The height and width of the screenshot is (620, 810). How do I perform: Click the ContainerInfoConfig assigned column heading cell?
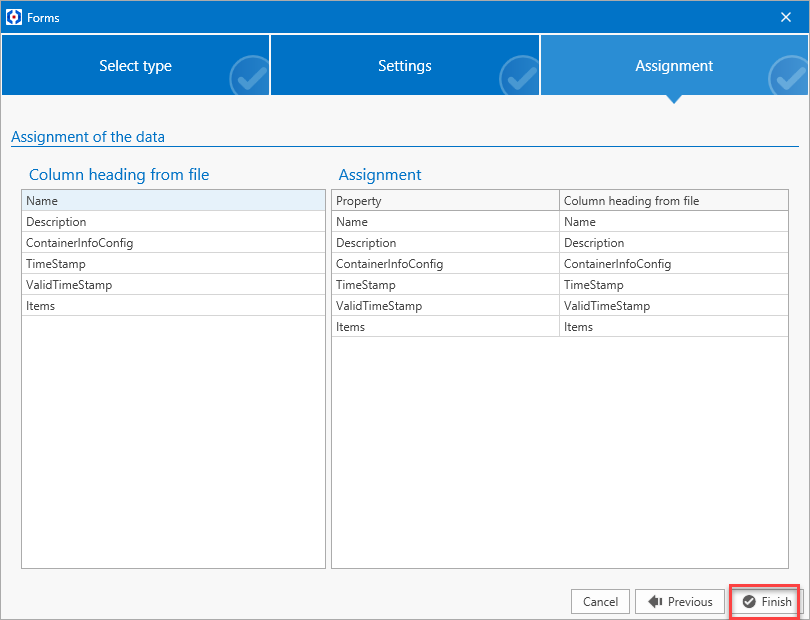[674, 264]
